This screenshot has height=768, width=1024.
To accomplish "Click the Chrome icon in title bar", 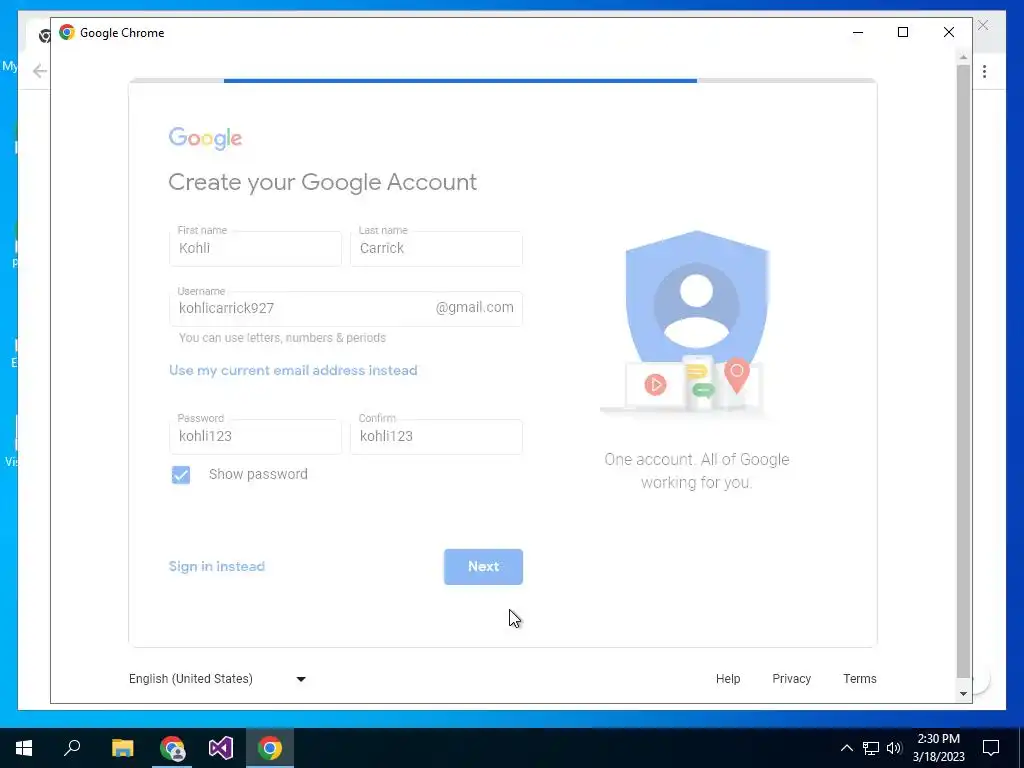I will click(67, 33).
